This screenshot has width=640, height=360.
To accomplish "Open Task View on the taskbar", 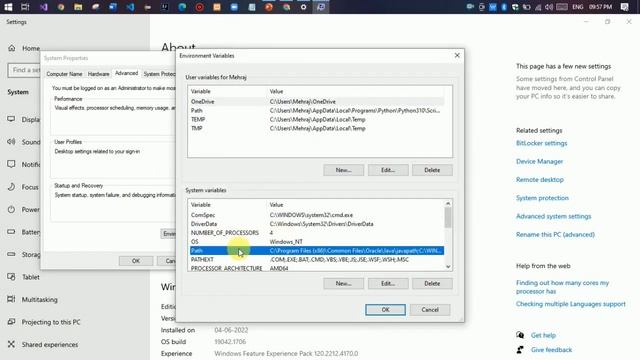I will point(25,7).
